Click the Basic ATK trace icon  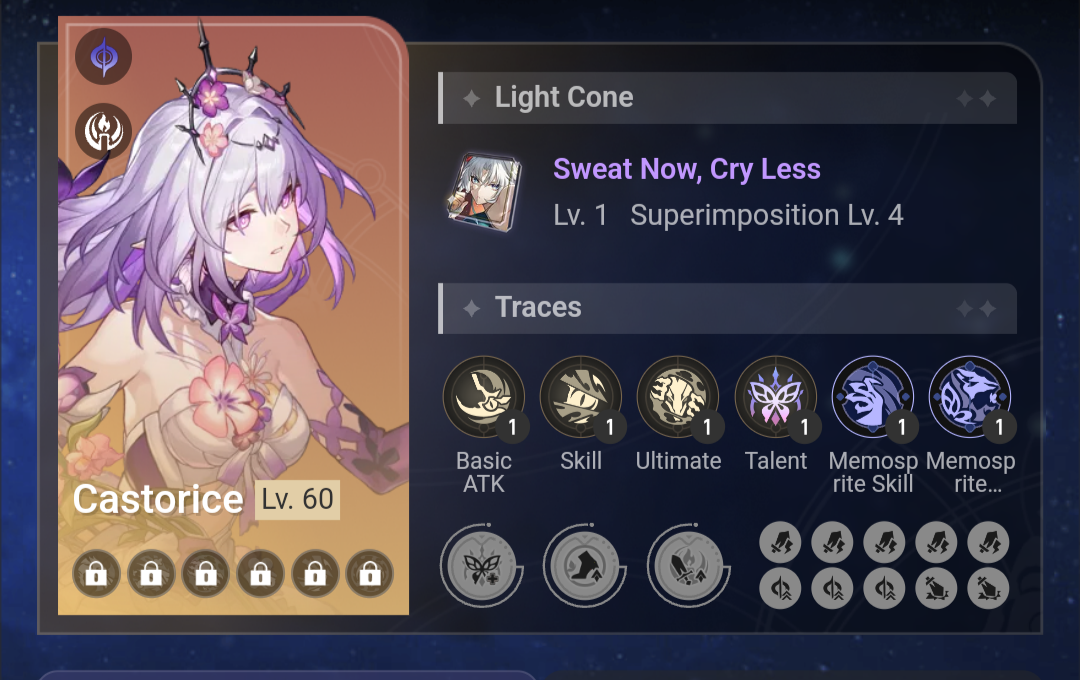[x=484, y=397]
